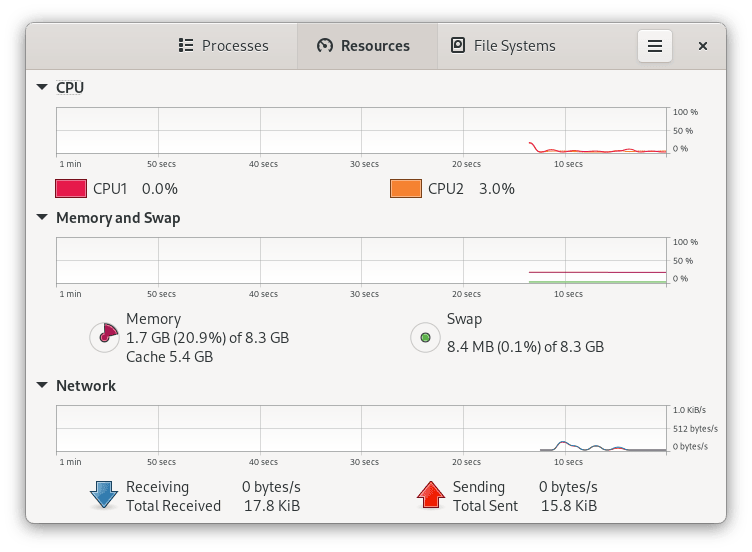This screenshot has height=552, width=752.
Task: Pick CPU2 orange graph color swatch
Action: pos(405,188)
